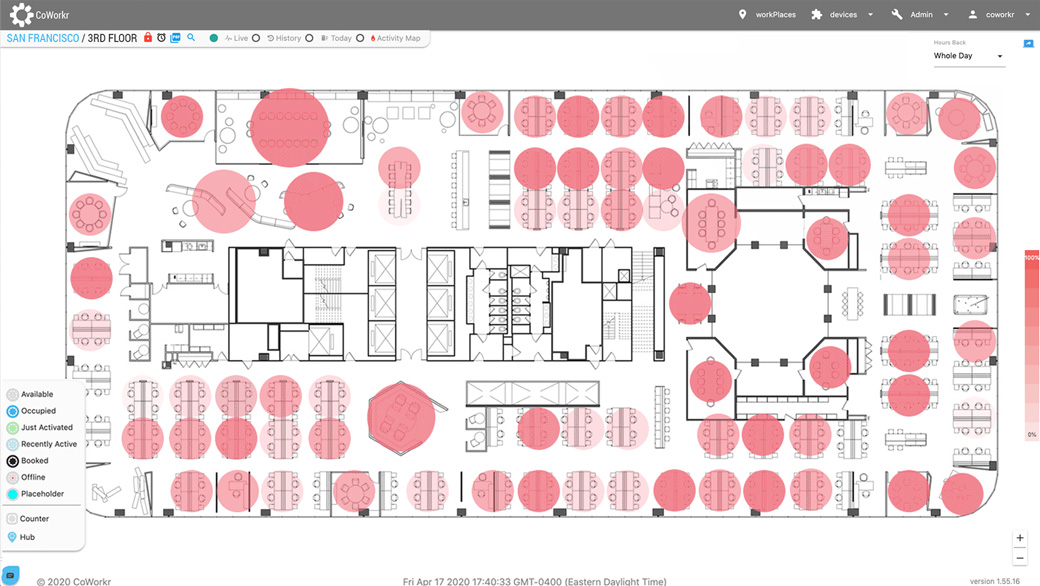Click the Hub legend pin icon
1040x586 pixels.
point(12,537)
